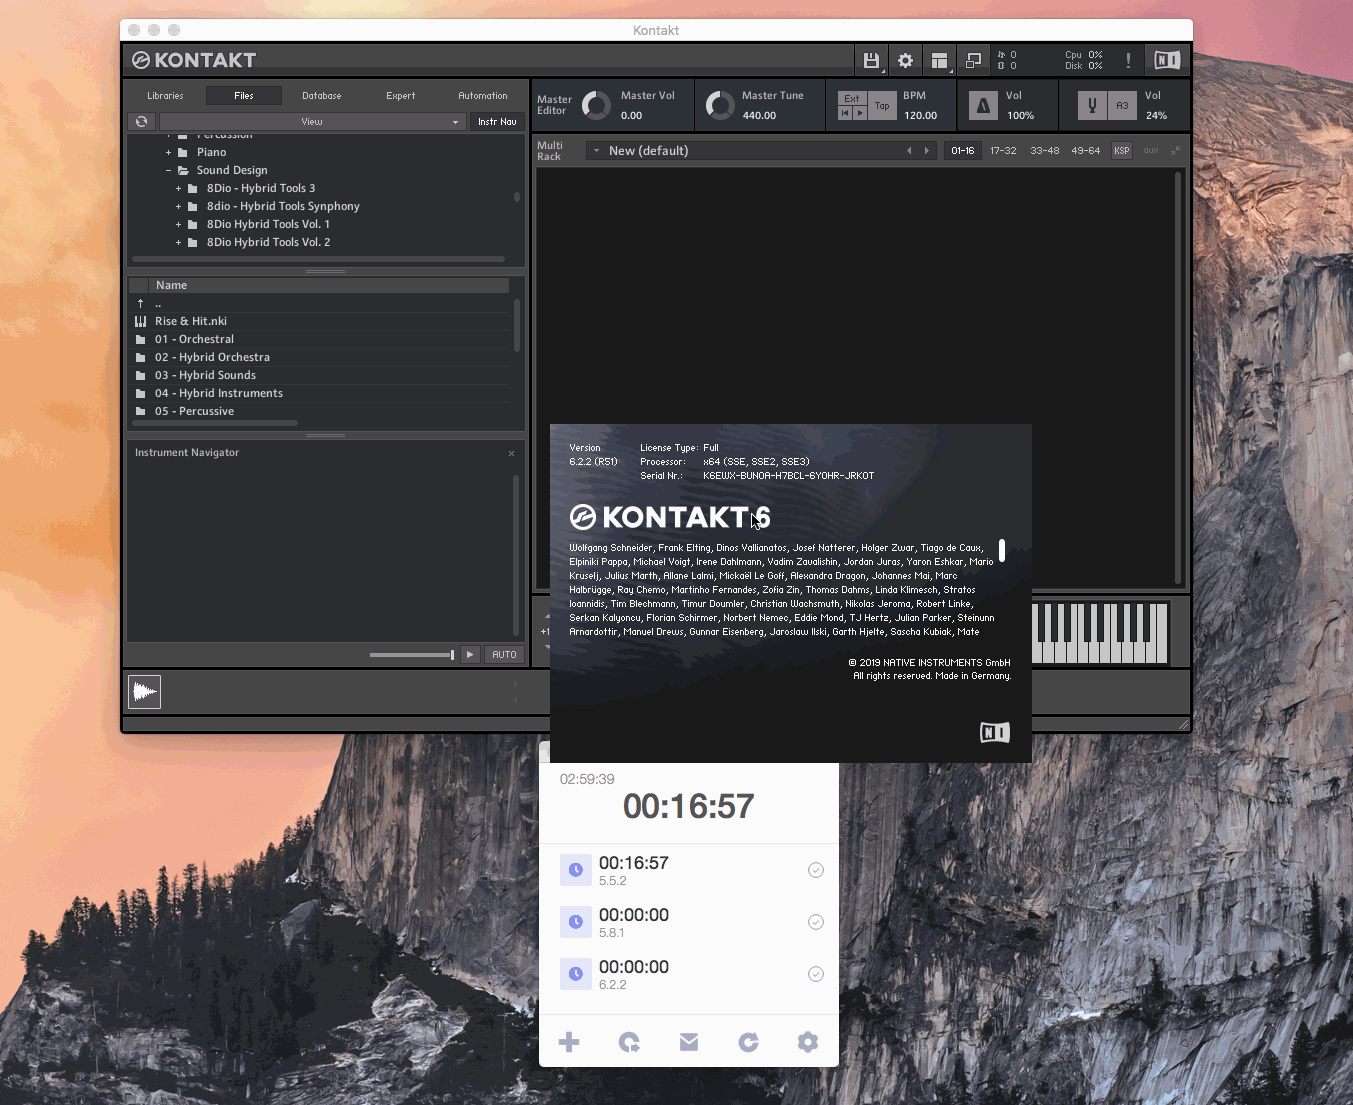
Task: Switch to the Libraries tab
Action: pos(165,96)
